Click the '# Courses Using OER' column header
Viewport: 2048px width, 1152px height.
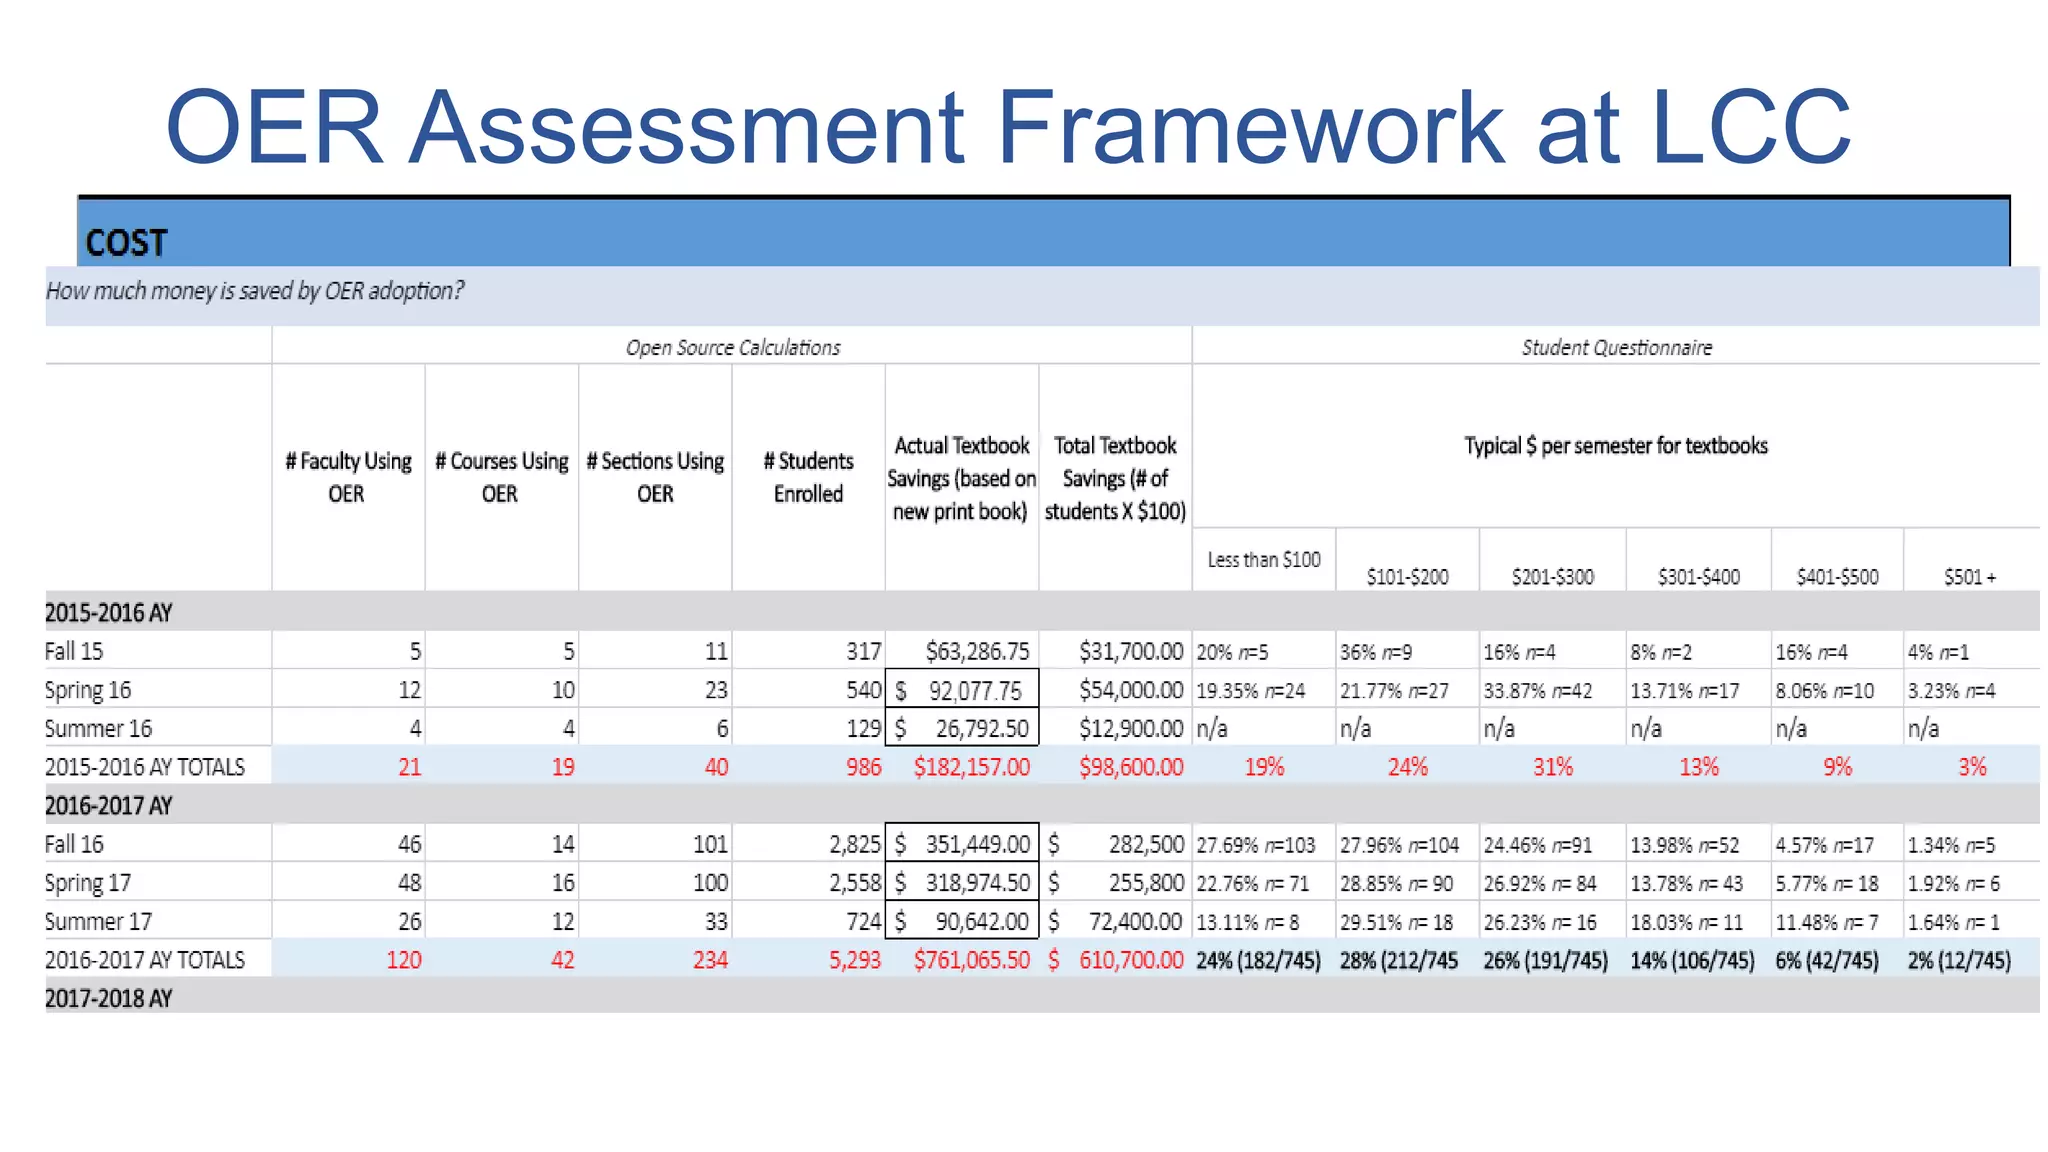tap(501, 477)
